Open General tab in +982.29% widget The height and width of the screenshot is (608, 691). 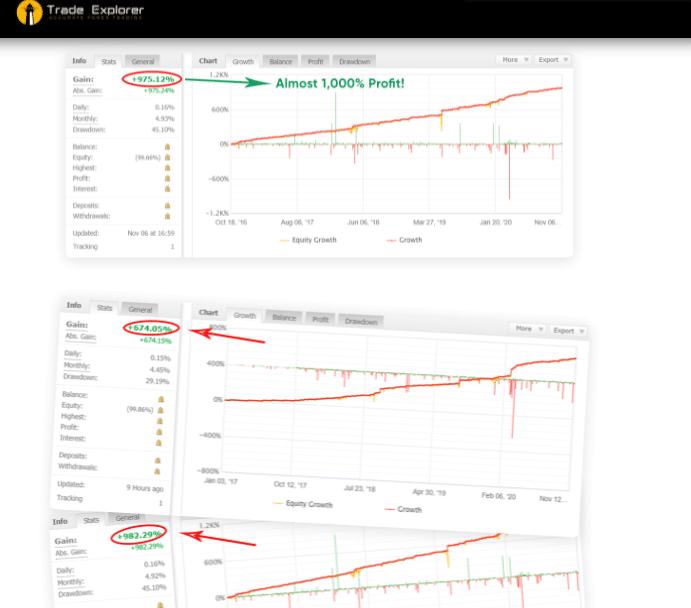pyautogui.click(x=127, y=518)
